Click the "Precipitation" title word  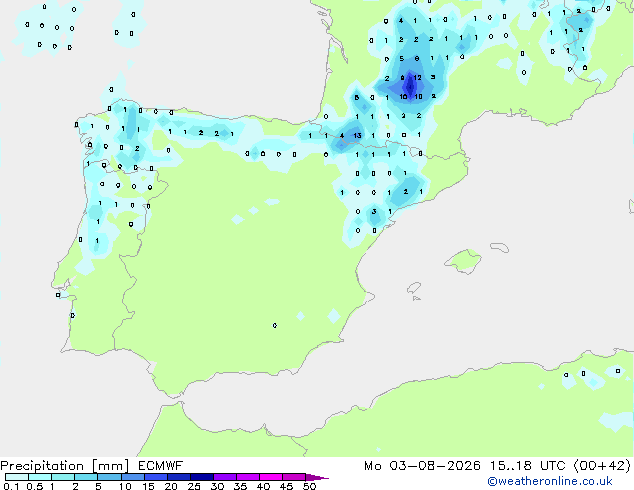(42, 466)
